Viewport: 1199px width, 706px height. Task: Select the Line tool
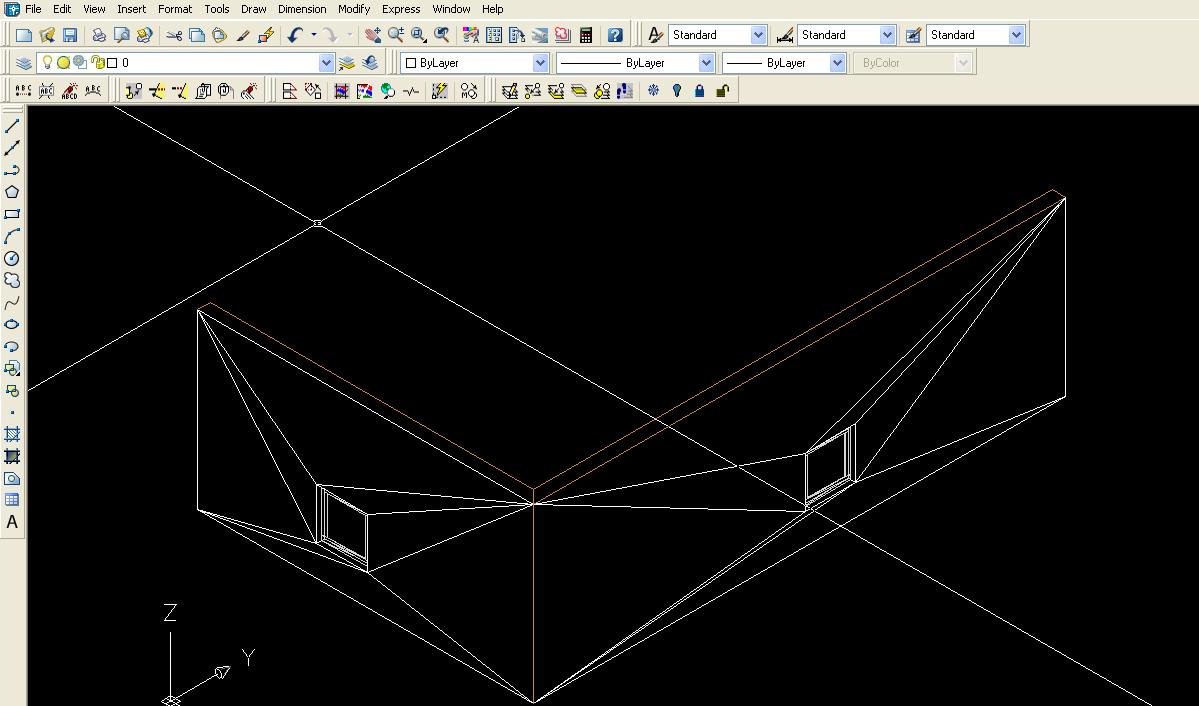coord(13,125)
